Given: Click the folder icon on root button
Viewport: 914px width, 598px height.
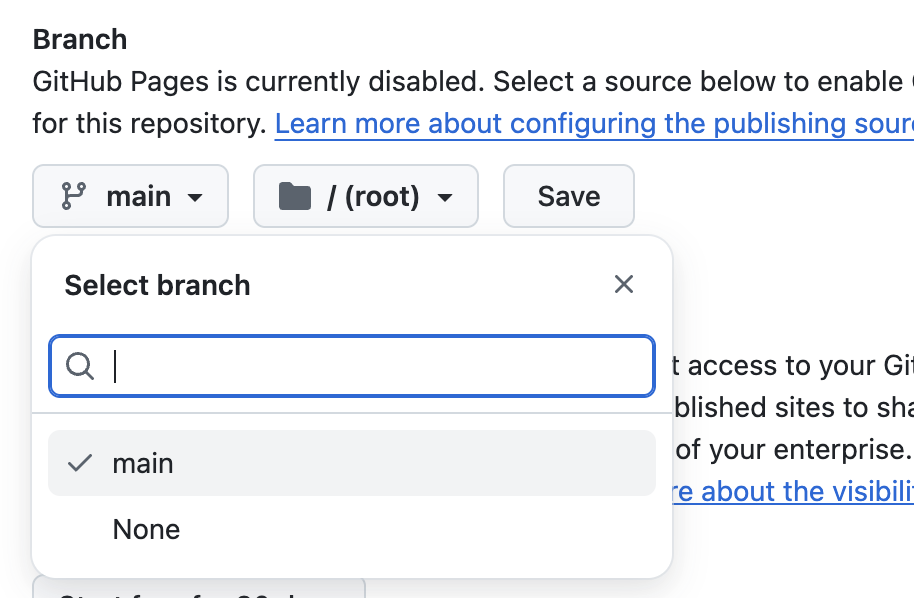Looking at the screenshot, I should pyautogui.click(x=294, y=196).
